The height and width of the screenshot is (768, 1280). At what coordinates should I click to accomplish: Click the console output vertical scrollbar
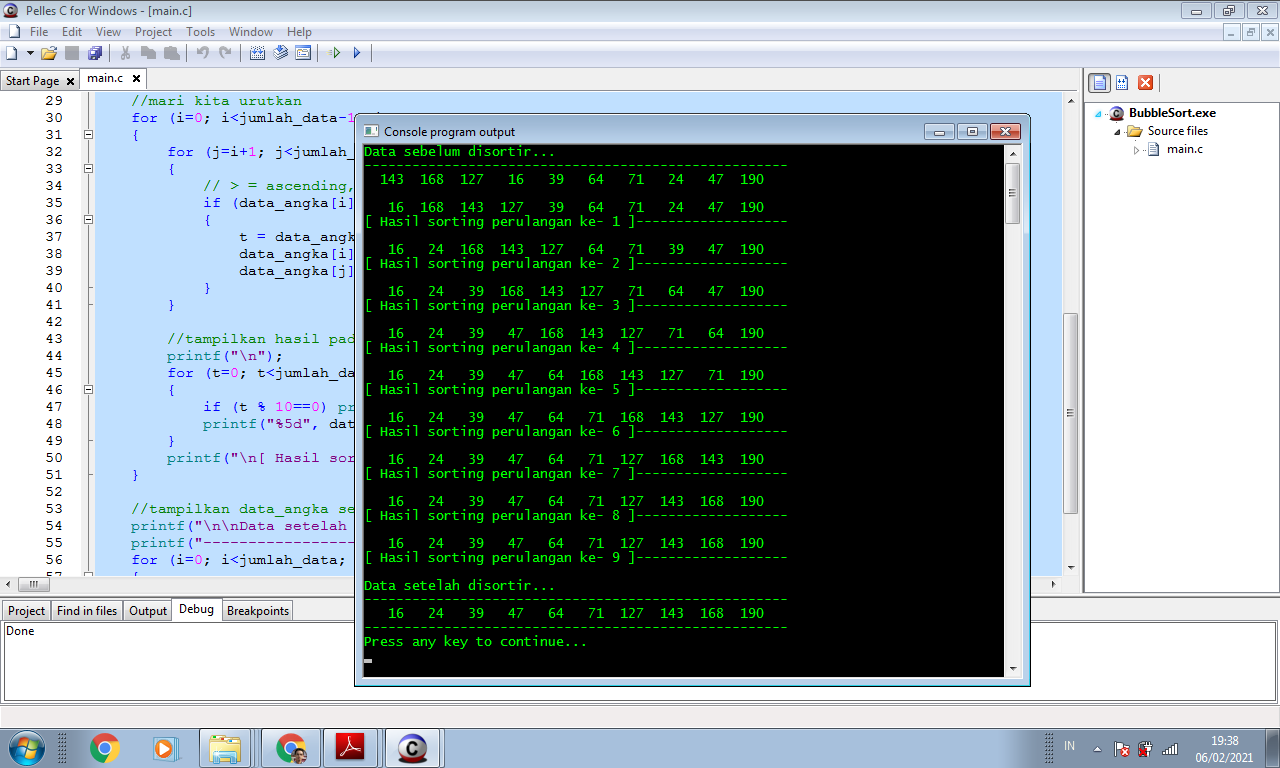click(1012, 400)
